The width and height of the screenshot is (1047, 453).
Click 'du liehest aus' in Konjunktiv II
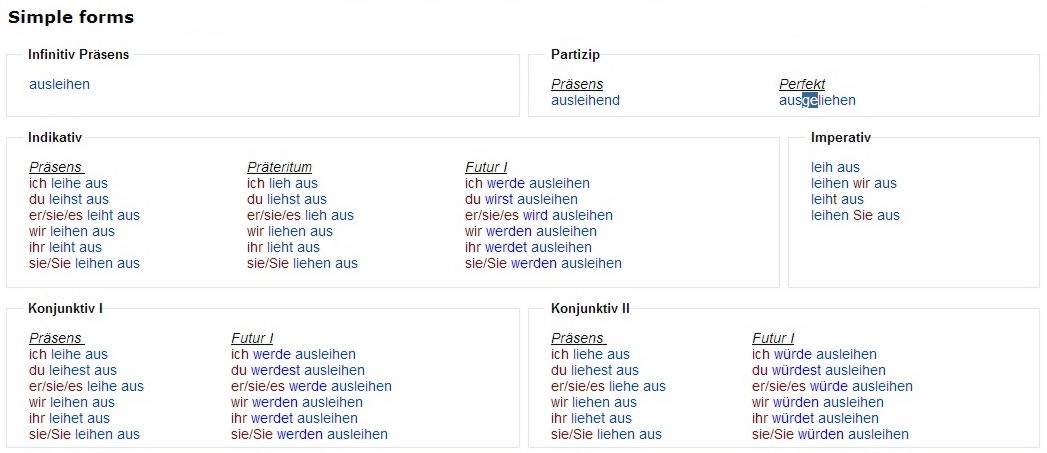click(x=594, y=370)
